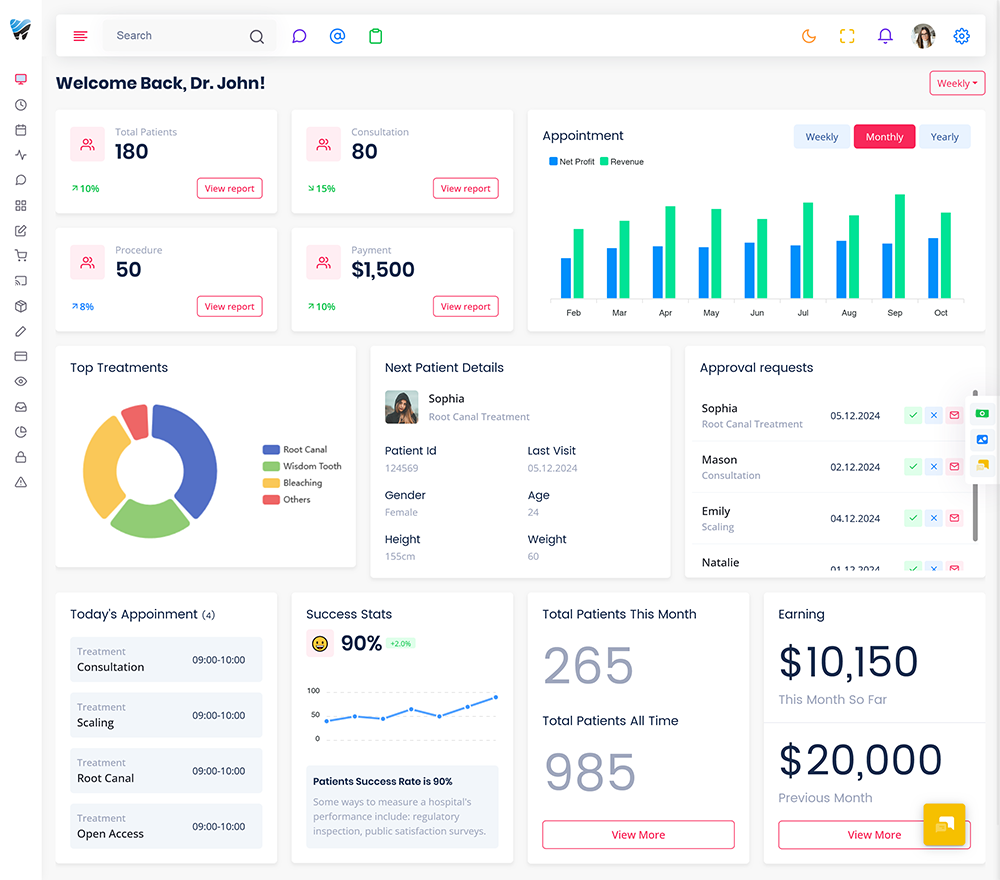Select Weekly tab in Appointment chart
The width and height of the screenshot is (1000, 880).
821,136
